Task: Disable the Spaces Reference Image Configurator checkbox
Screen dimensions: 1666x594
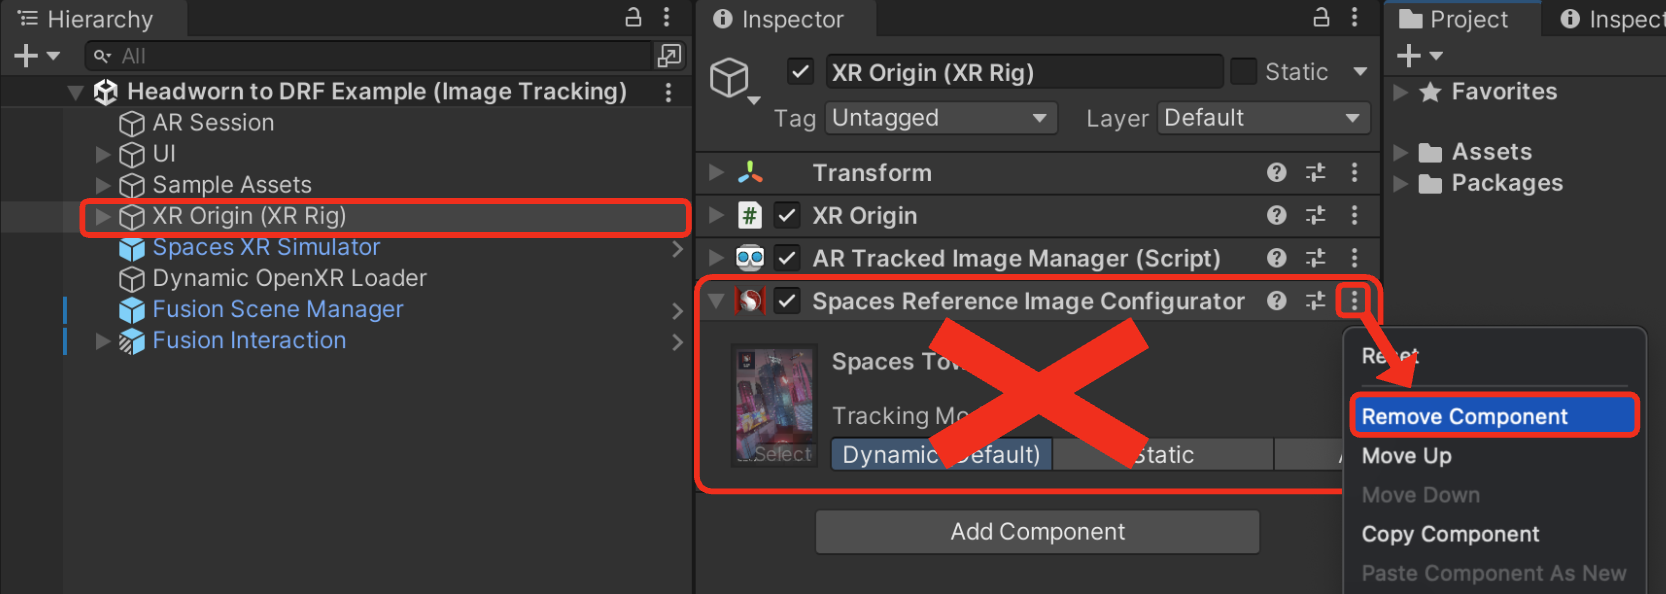Action: pyautogui.click(x=788, y=301)
